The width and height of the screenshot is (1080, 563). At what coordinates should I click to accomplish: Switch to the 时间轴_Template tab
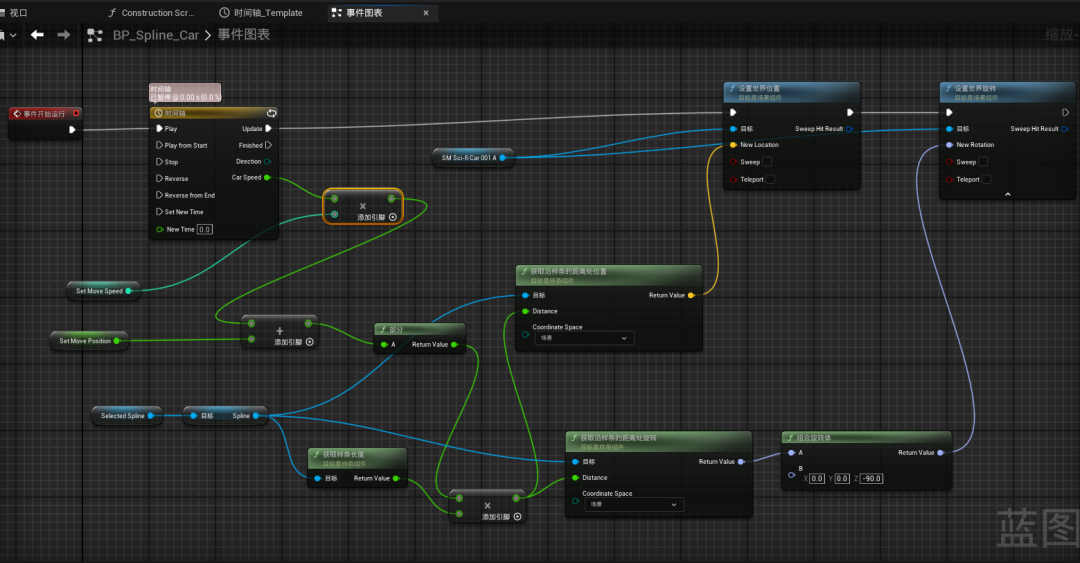coord(261,12)
